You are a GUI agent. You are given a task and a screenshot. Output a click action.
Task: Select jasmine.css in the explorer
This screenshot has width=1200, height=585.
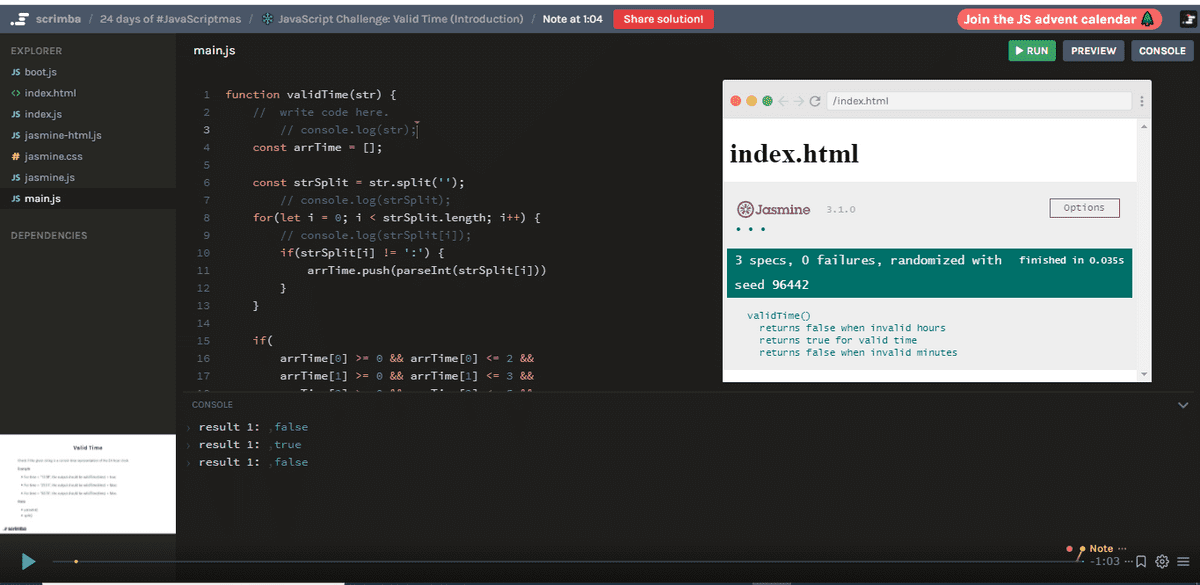coord(54,156)
